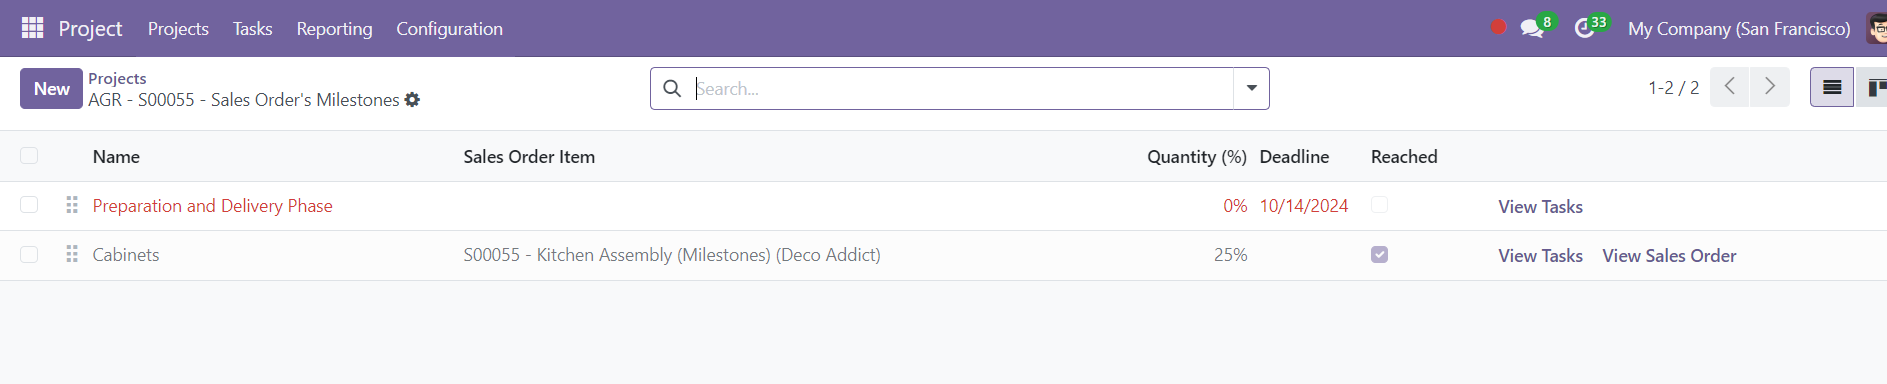Toggle the select-all checkbox in header

point(29,156)
